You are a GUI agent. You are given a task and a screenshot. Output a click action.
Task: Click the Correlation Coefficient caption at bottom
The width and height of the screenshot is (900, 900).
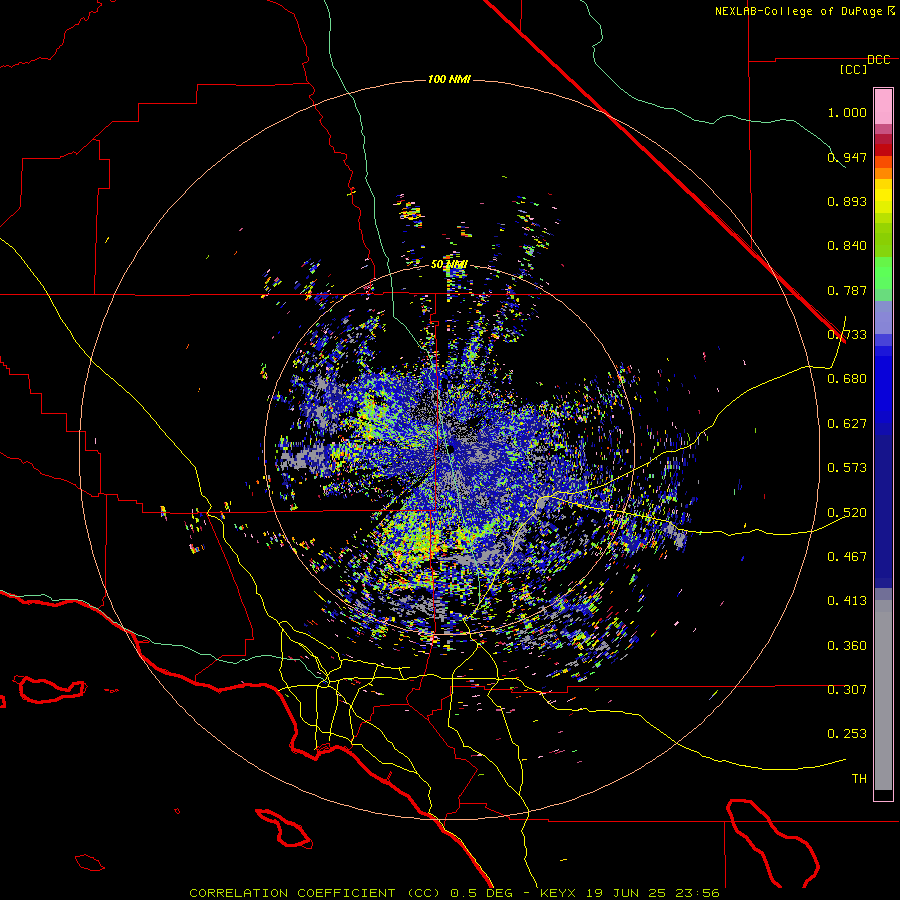pyautogui.click(x=454, y=893)
